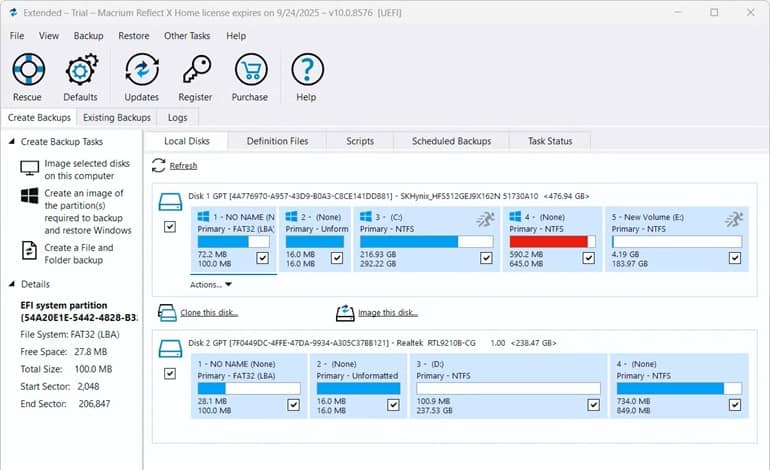Click the running figure icon on (C:) partition
Image resolution: width=770 pixels, height=470 pixels.
coord(486,219)
